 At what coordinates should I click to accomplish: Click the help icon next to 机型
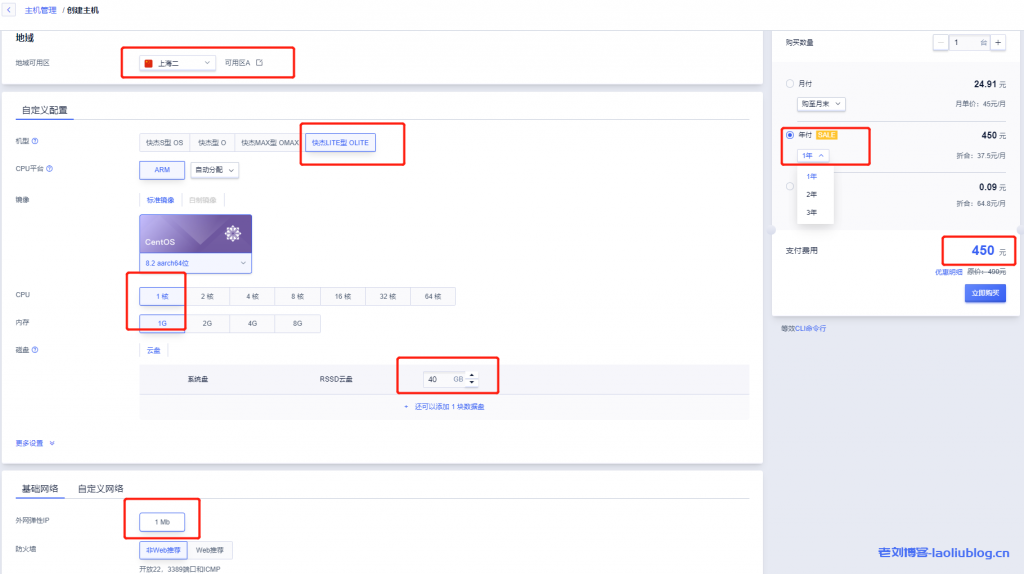point(35,142)
